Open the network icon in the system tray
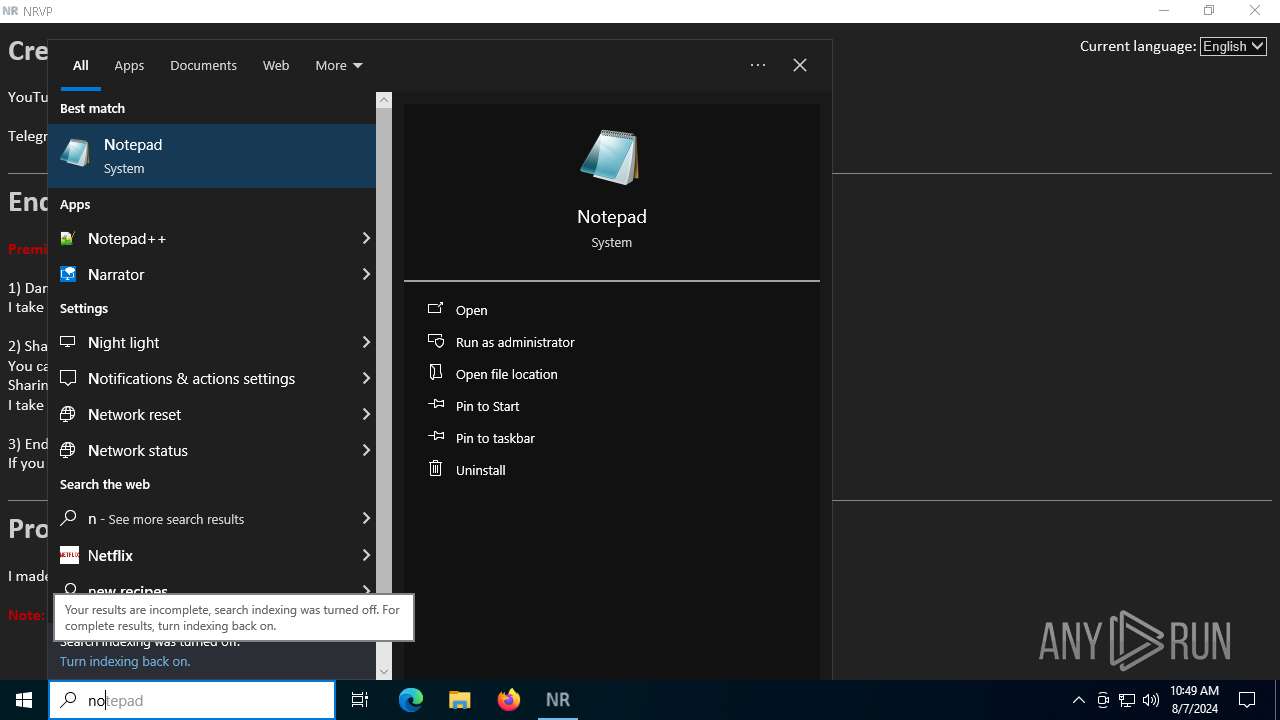 (1127, 700)
